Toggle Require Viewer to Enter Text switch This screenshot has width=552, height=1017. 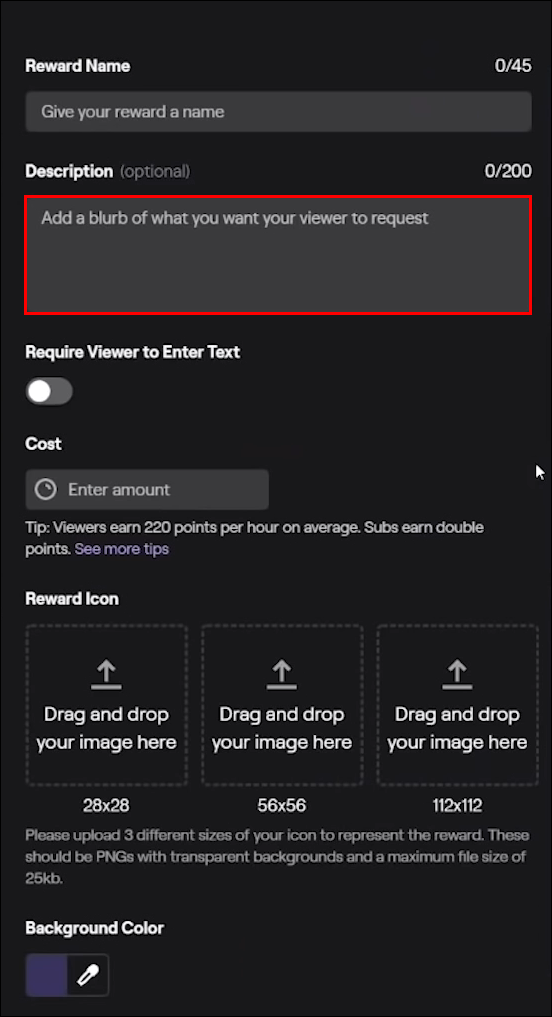(x=49, y=391)
